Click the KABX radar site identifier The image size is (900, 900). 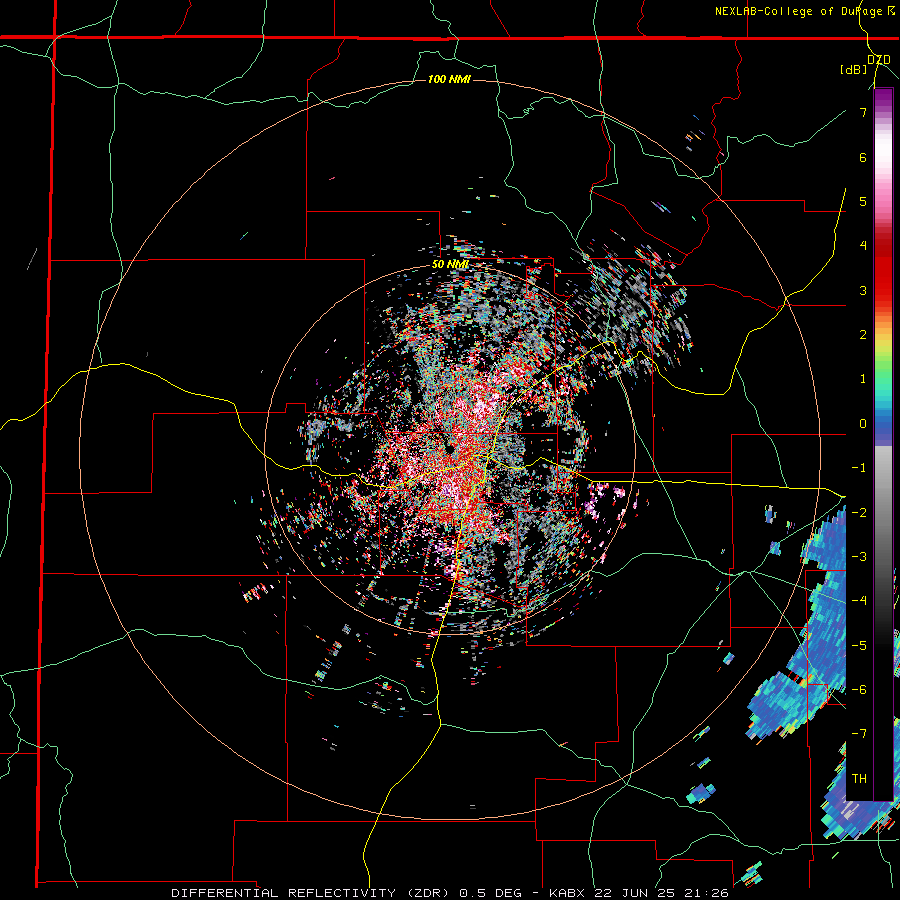[566, 893]
